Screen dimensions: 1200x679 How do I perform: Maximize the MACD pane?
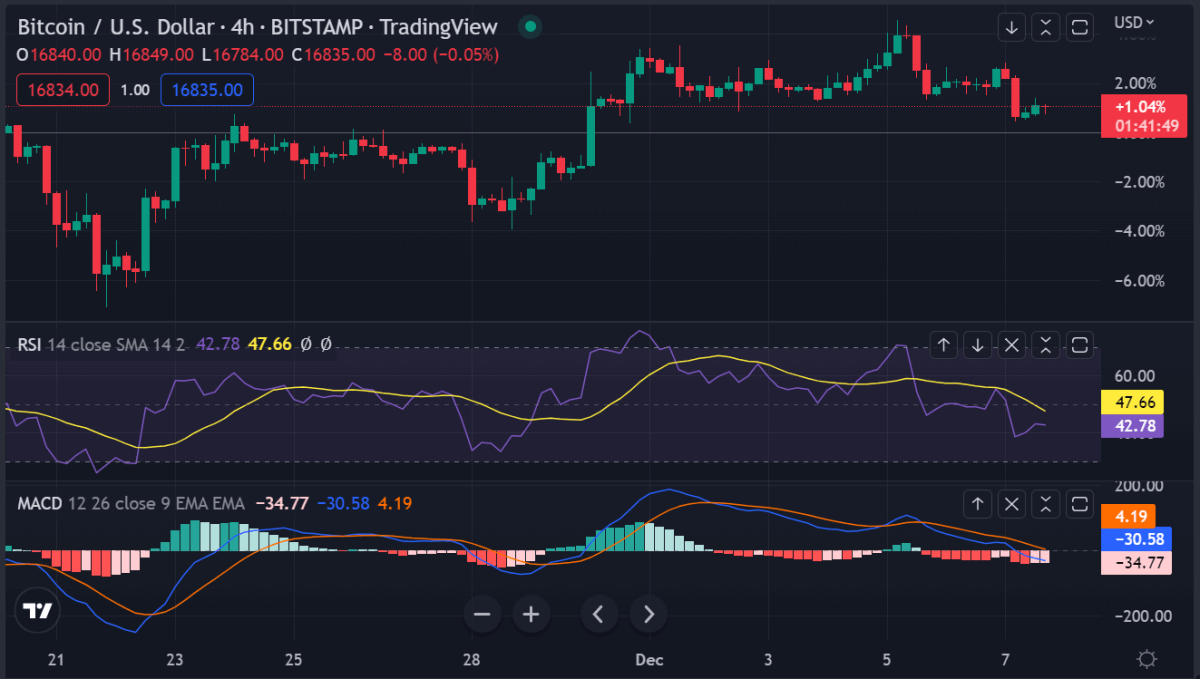[1080, 503]
